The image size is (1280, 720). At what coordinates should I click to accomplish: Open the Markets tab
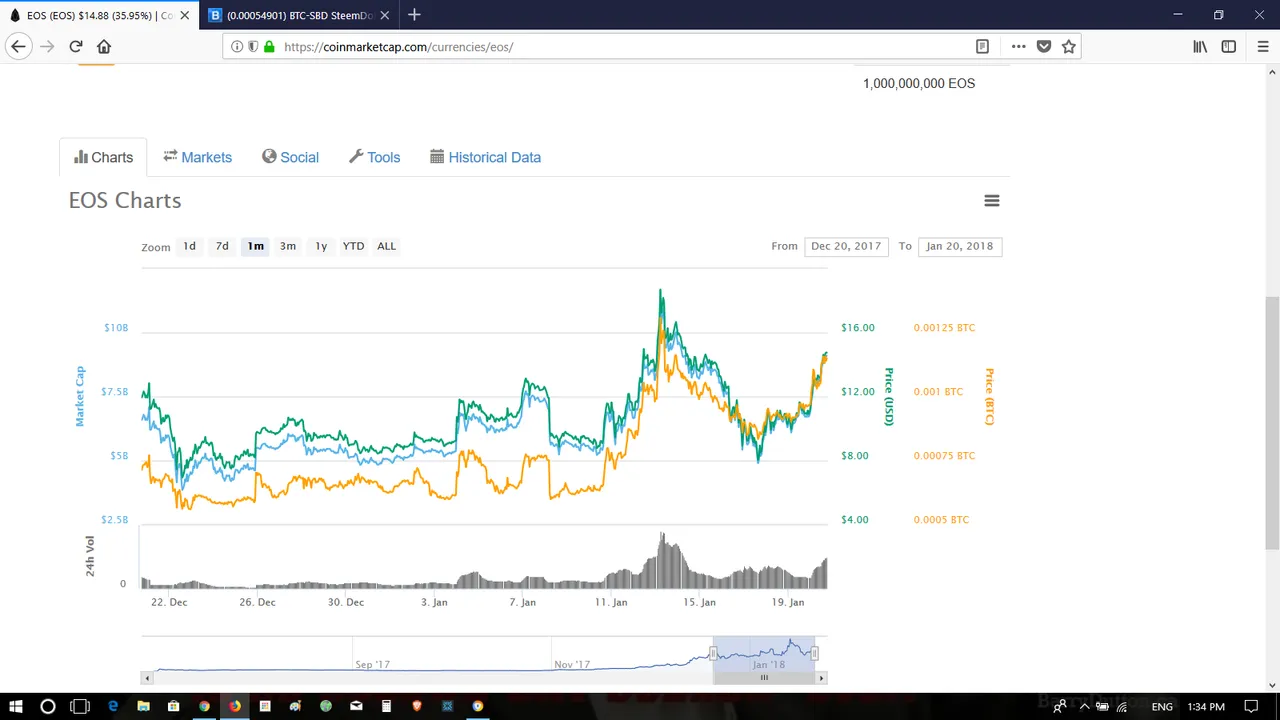click(x=198, y=157)
